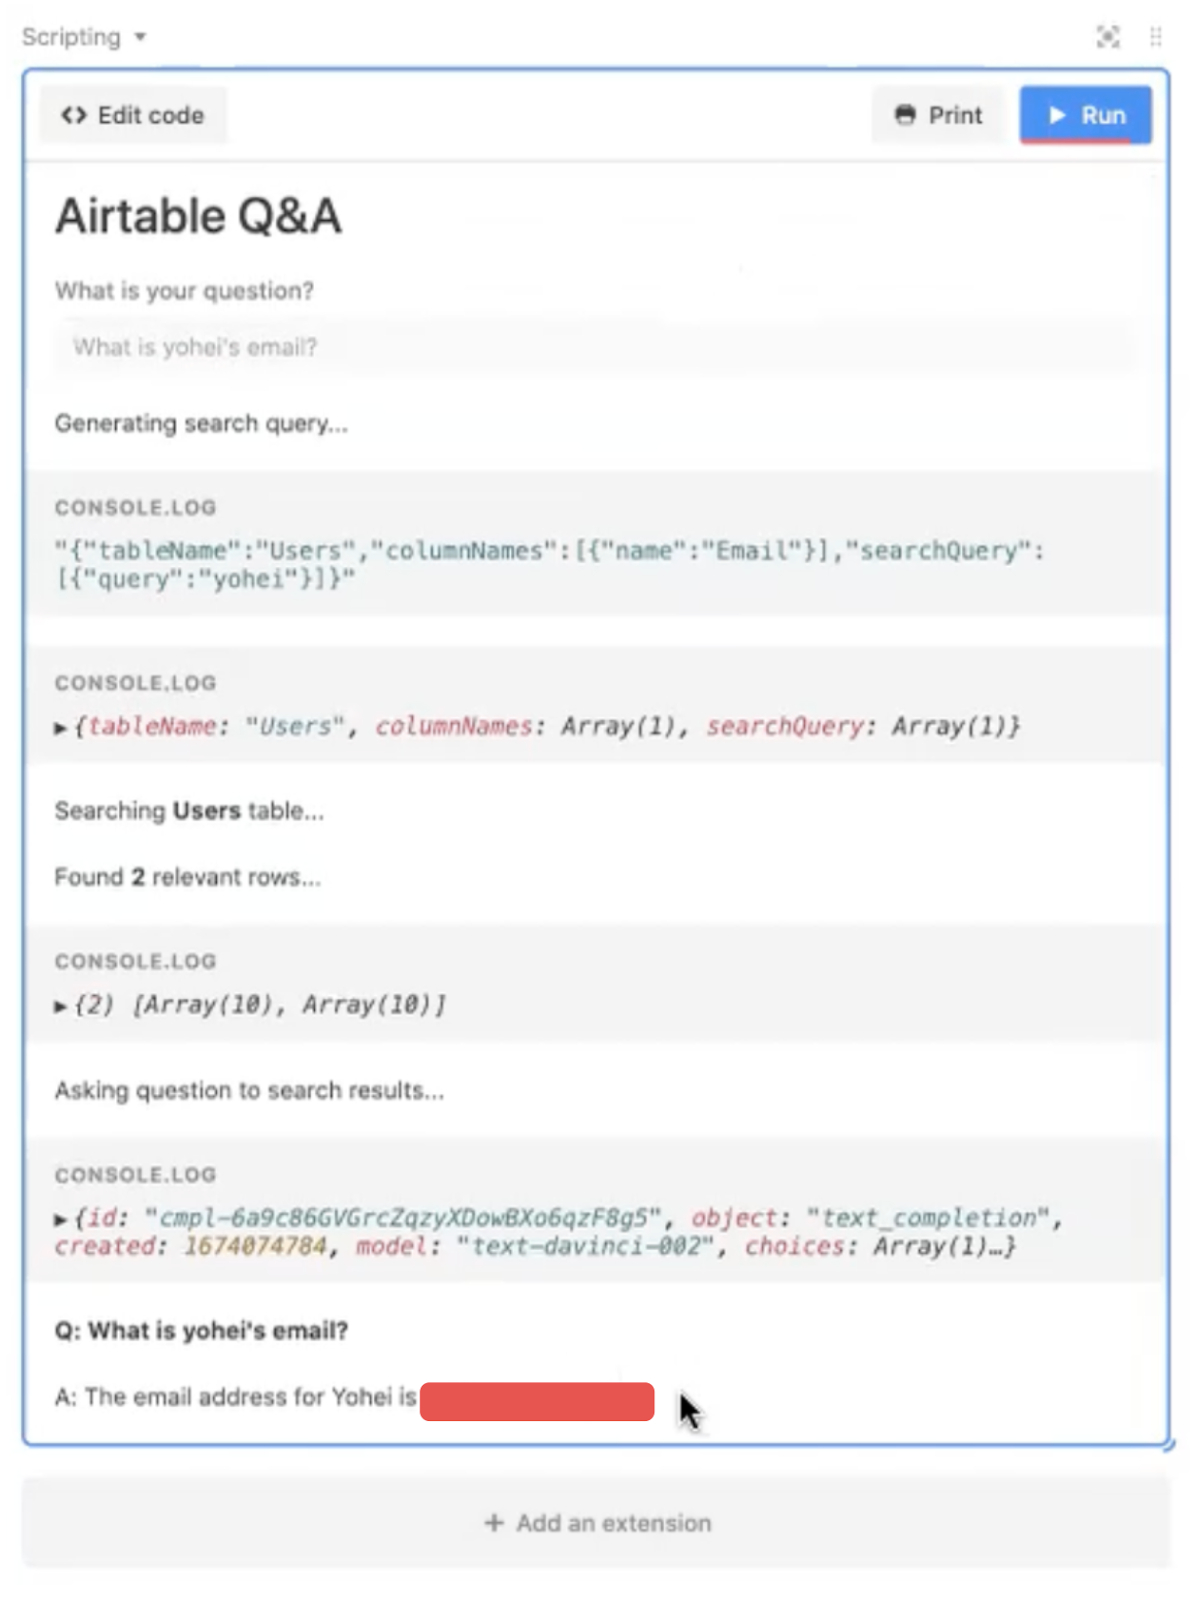Click the Print button label

955,115
